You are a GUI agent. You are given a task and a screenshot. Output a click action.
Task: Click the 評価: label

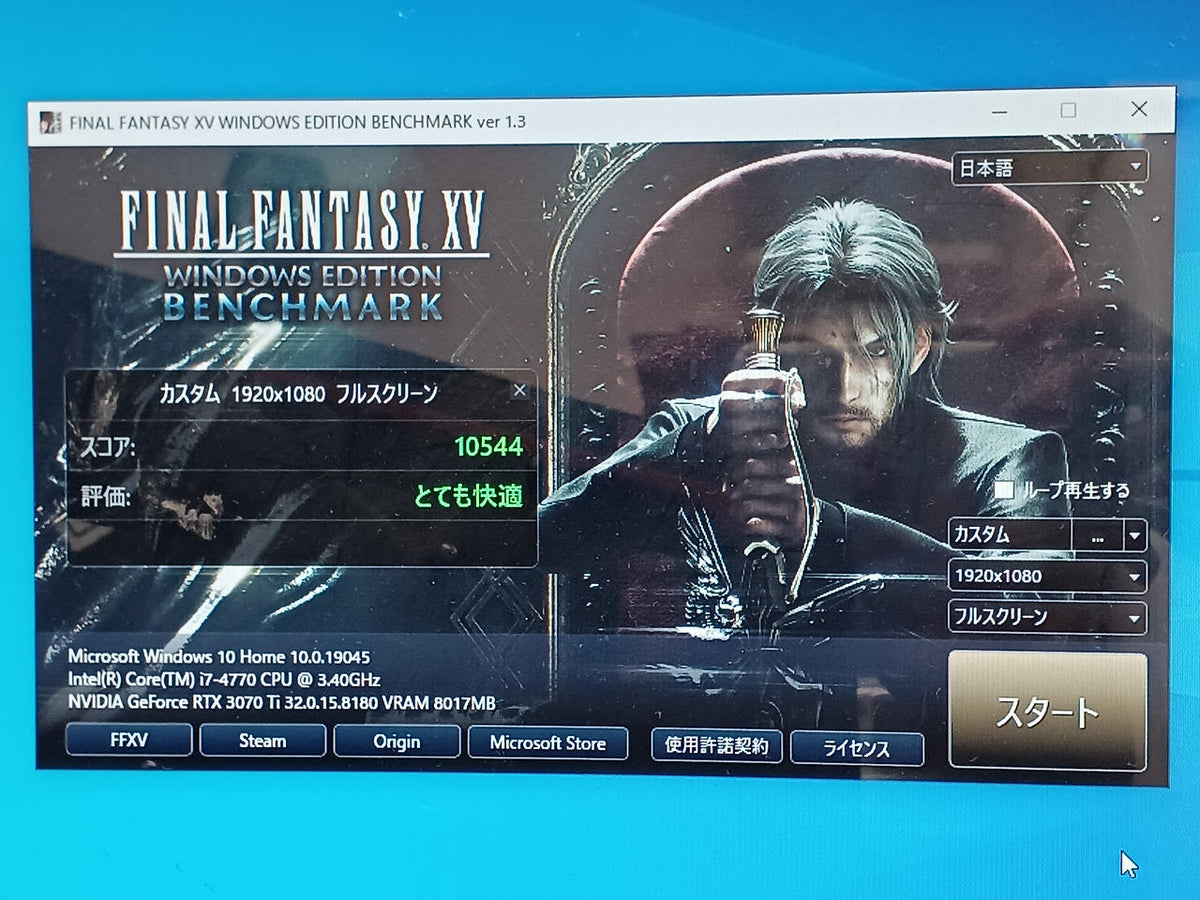pyautogui.click(x=105, y=496)
